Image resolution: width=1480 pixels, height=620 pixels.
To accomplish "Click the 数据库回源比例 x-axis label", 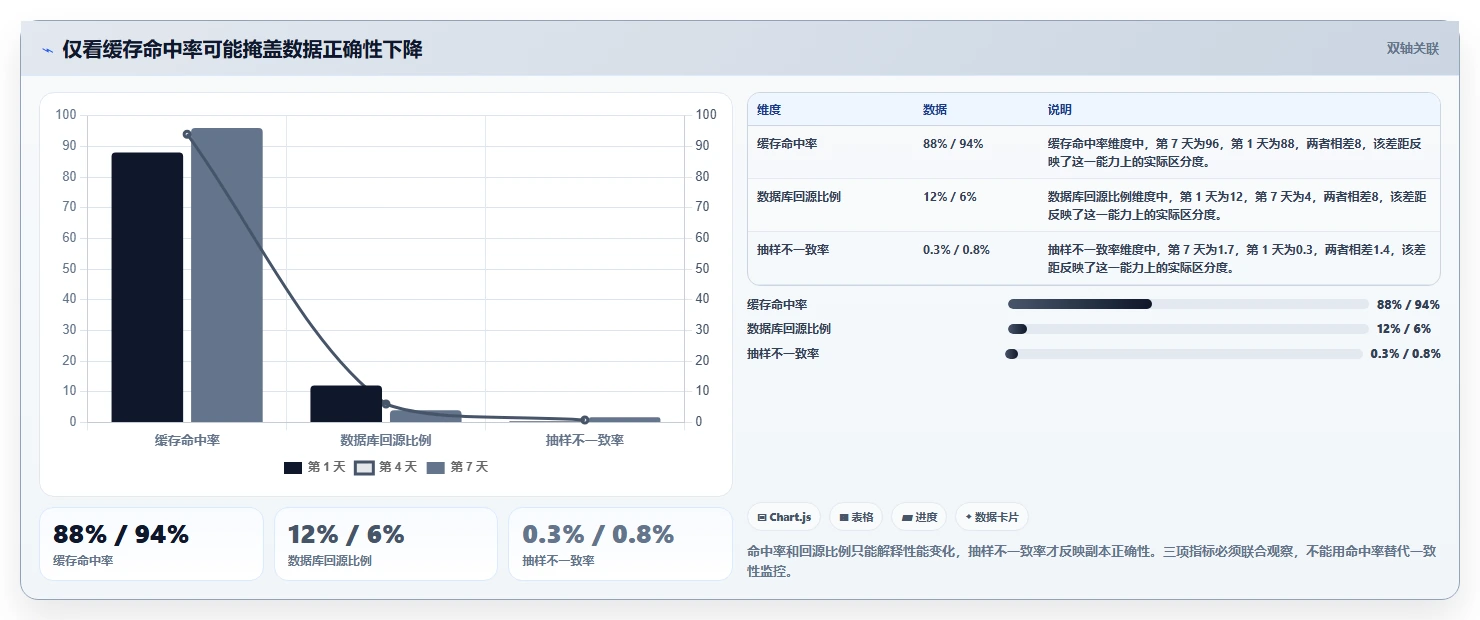I will [386, 440].
